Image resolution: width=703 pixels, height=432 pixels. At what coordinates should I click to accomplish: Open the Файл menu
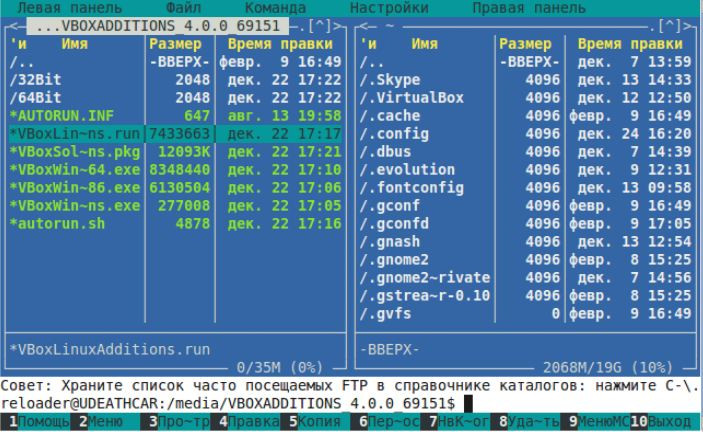pyautogui.click(x=183, y=8)
